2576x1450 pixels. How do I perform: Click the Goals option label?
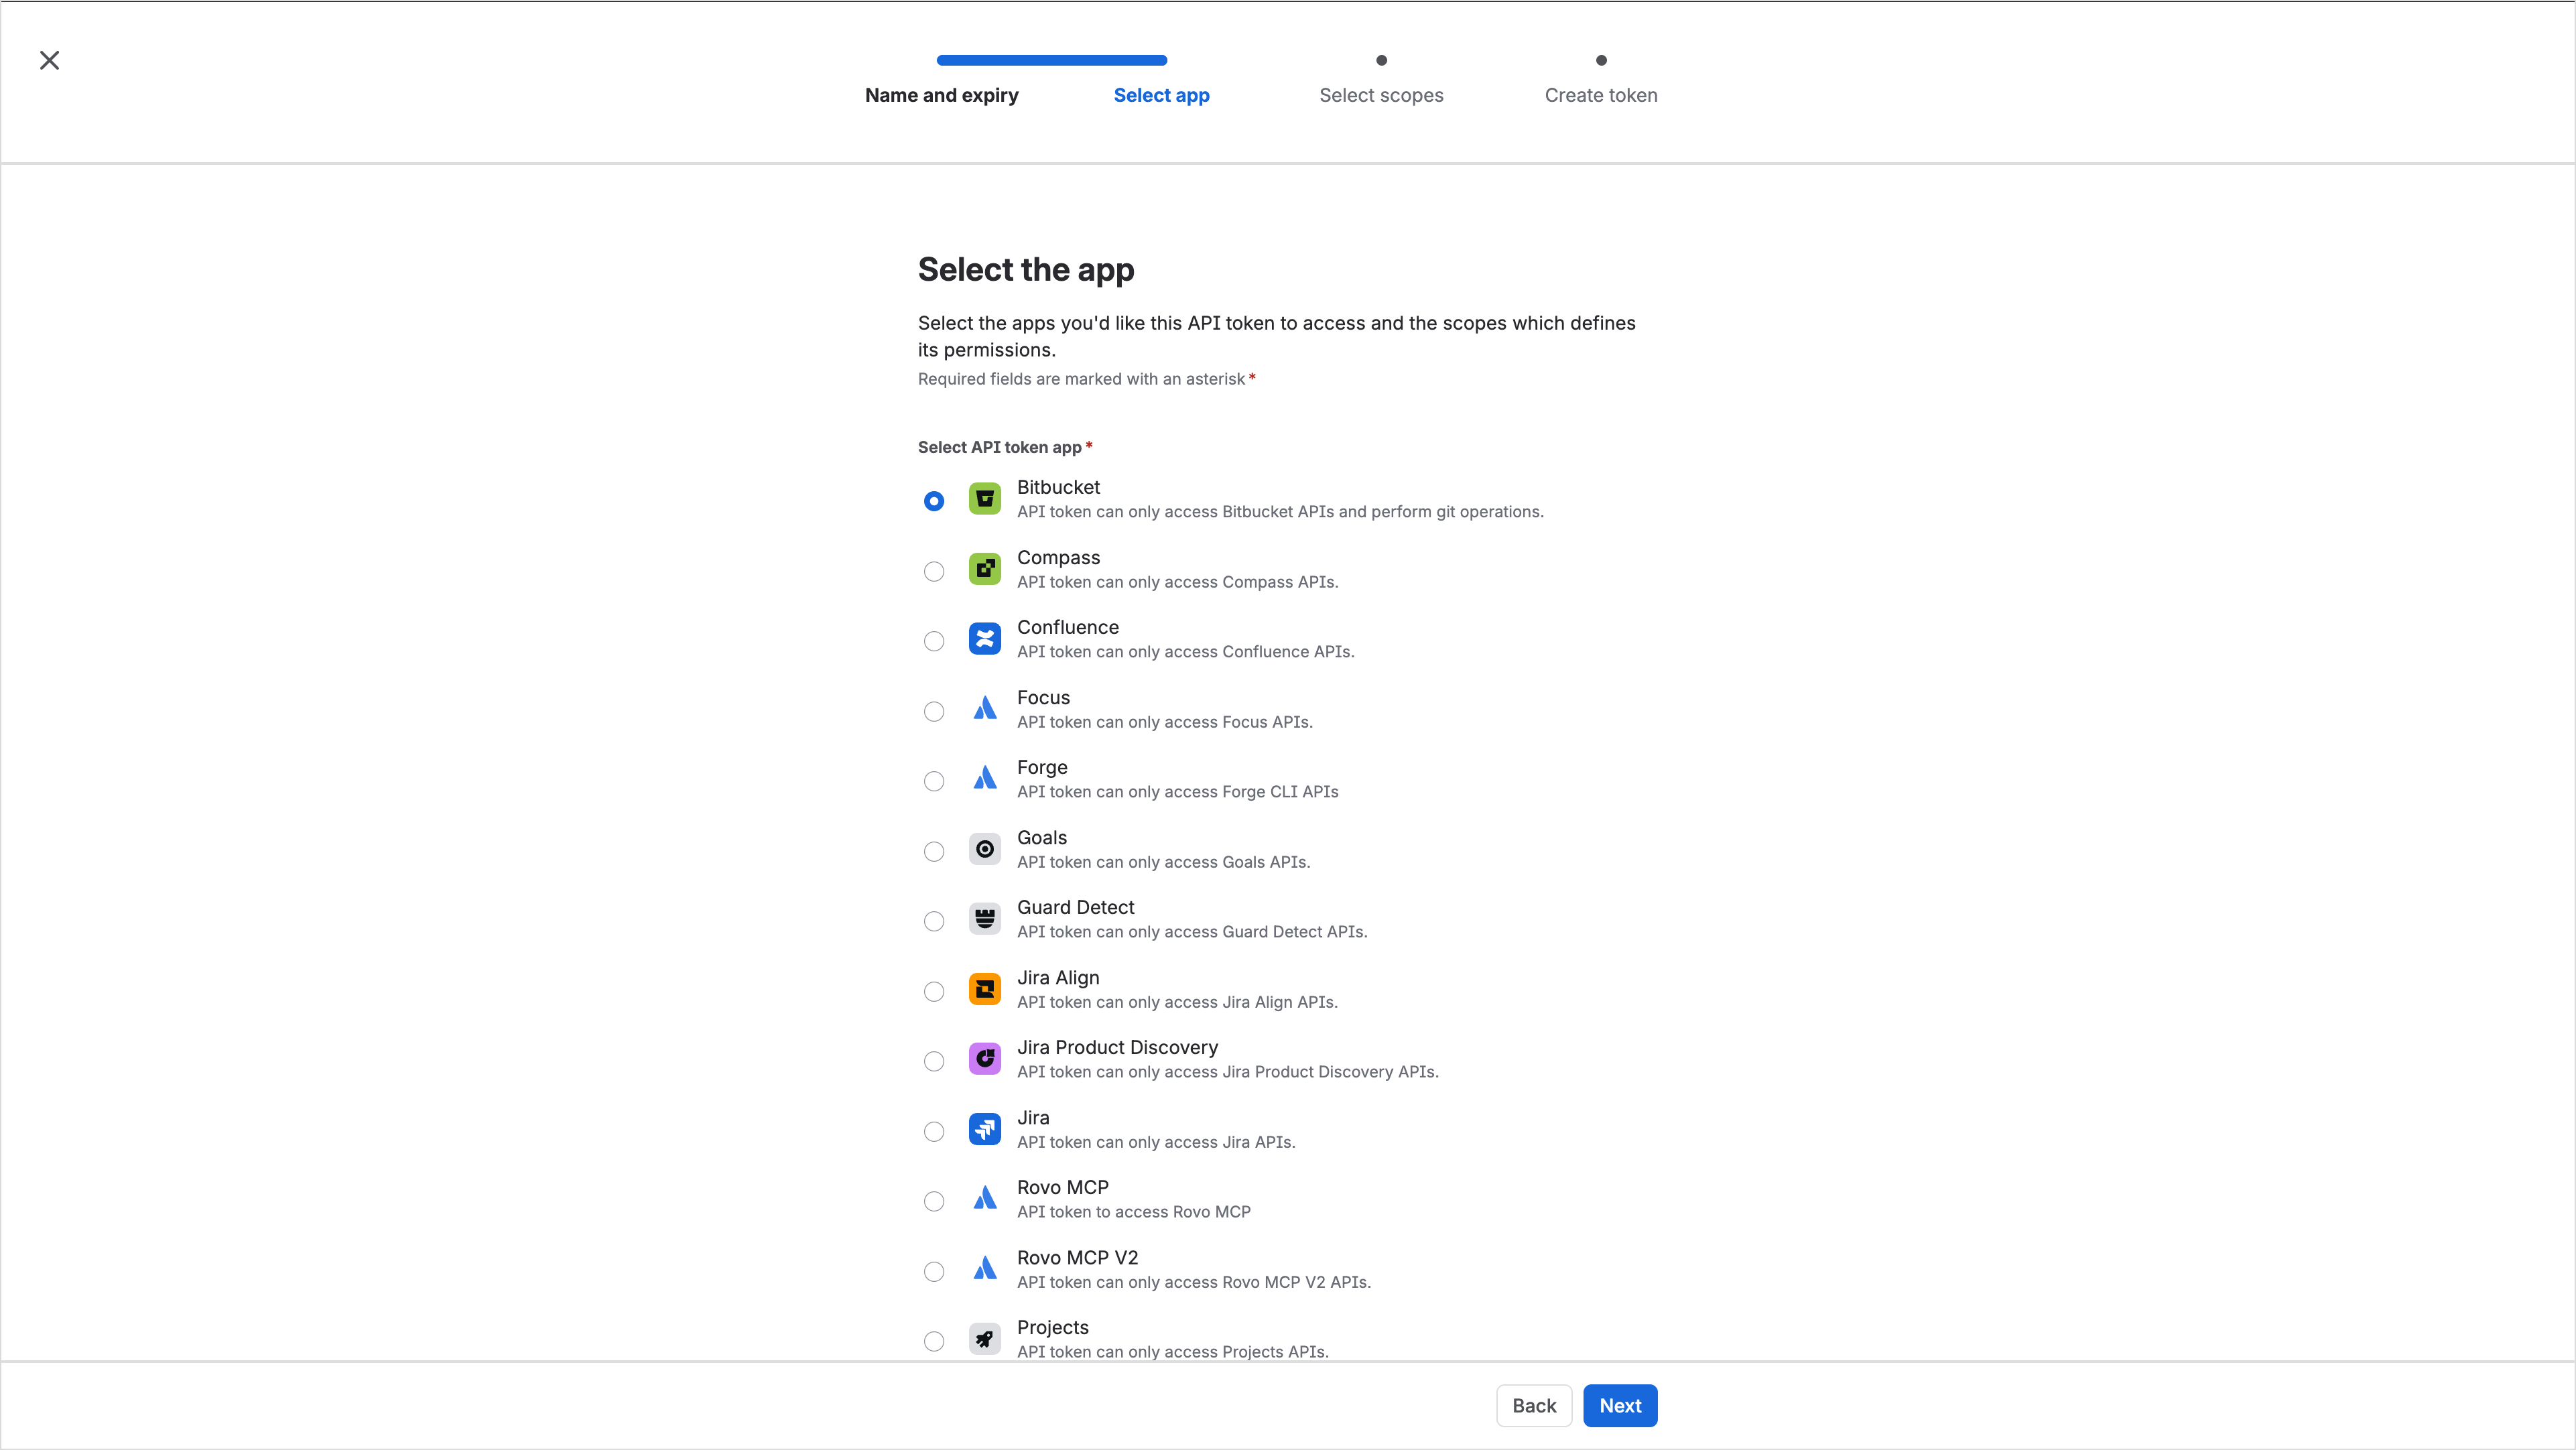(1042, 837)
